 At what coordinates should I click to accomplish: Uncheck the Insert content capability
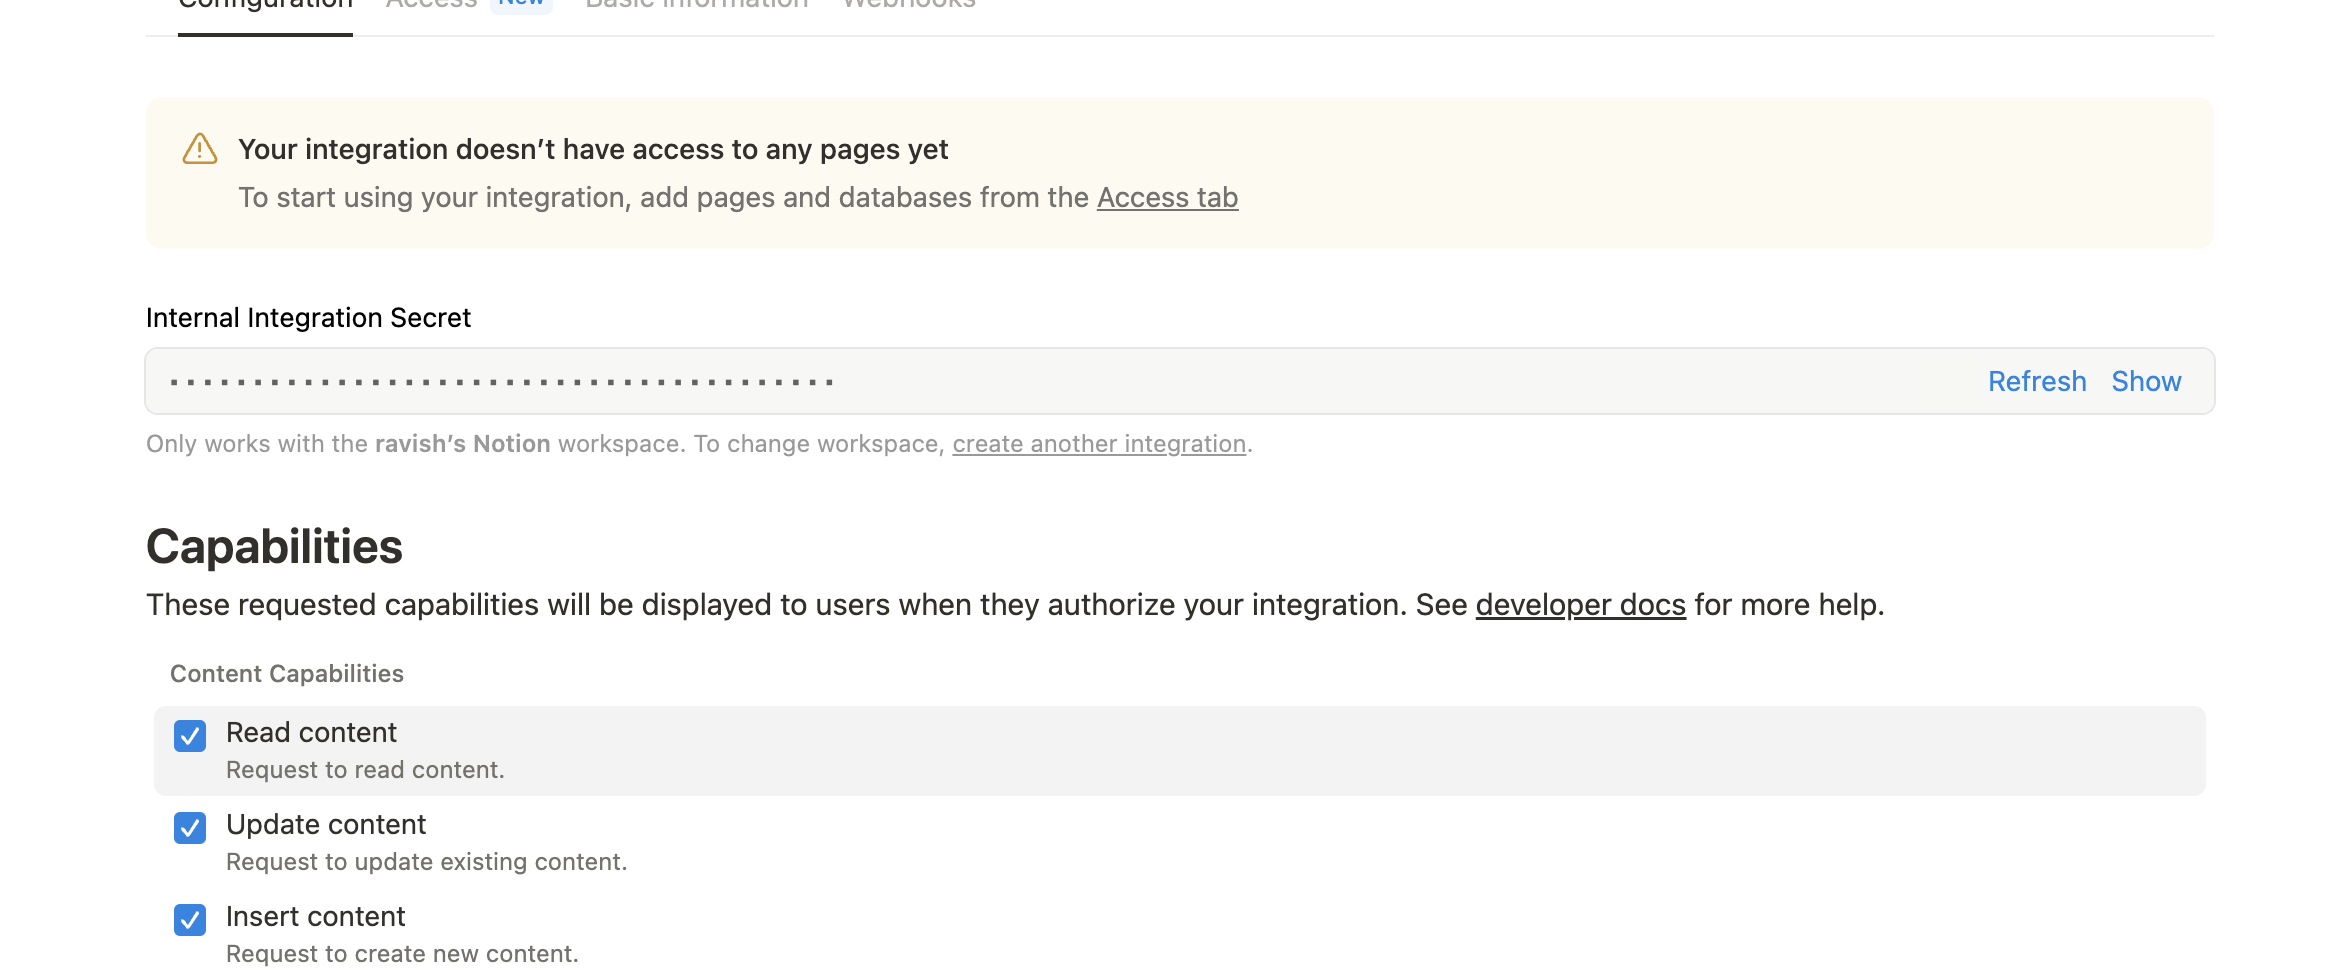pyautogui.click(x=190, y=919)
